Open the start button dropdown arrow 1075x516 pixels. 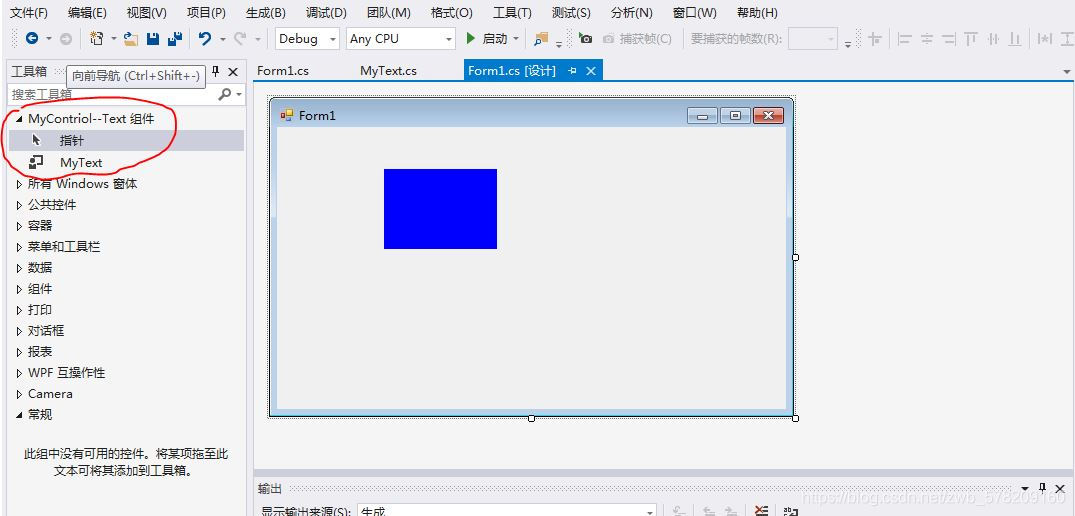pos(516,39)
